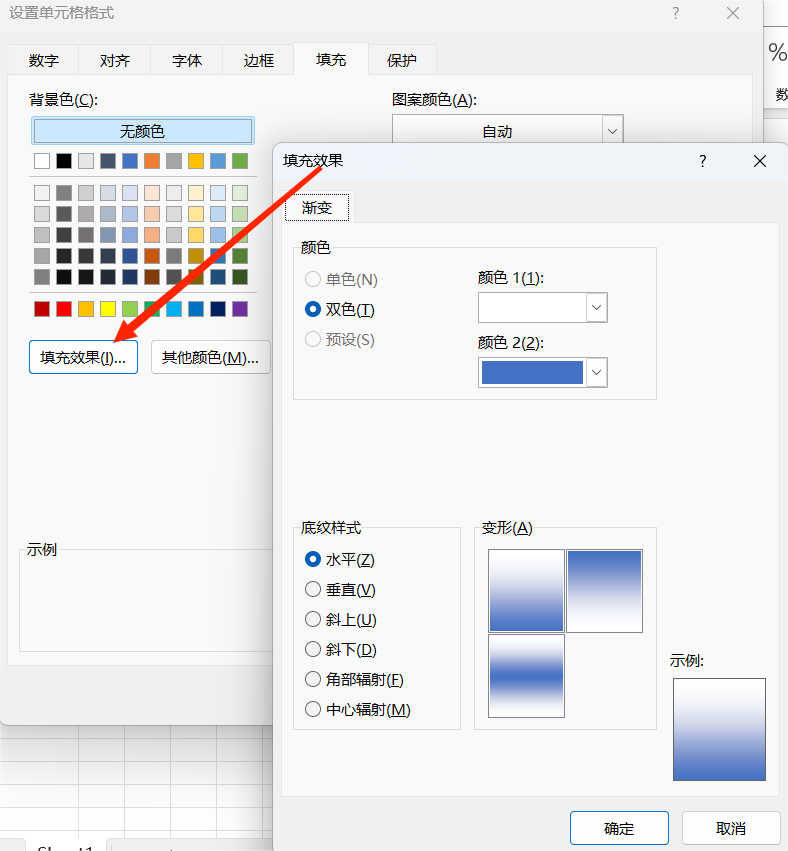Open help in 设置单元格格式 dialog

(676, 13)
